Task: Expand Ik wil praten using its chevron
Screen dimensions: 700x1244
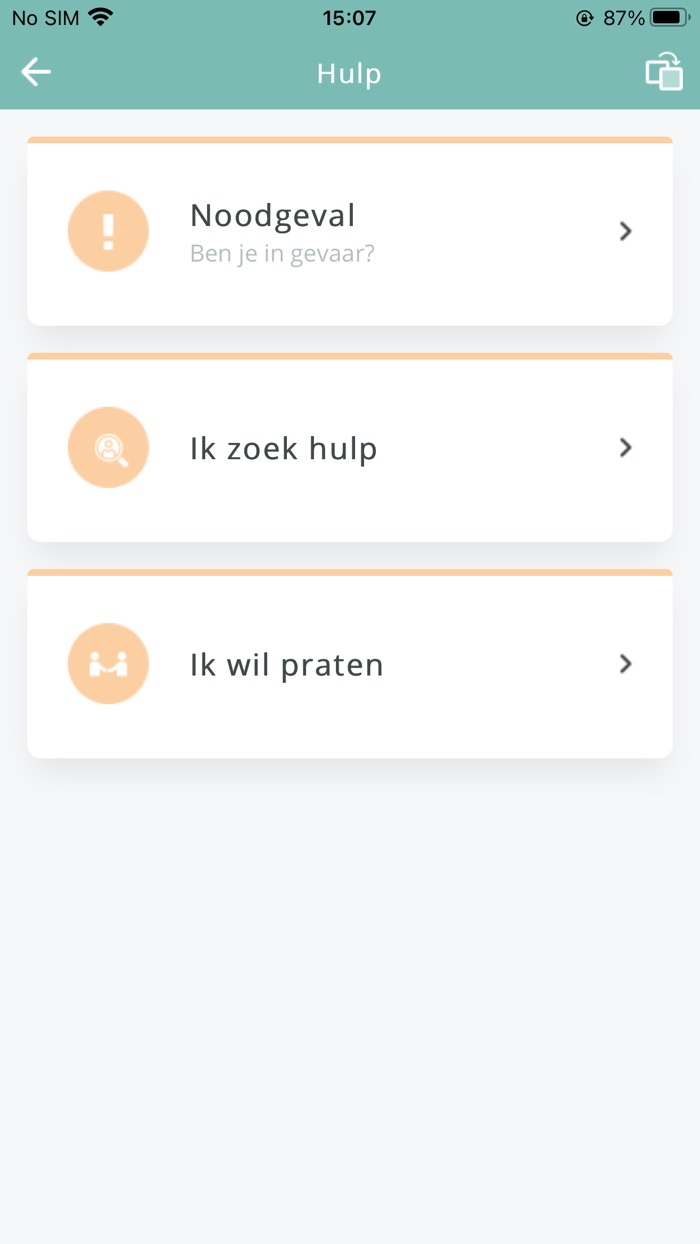Action: [x=625, y=663]
